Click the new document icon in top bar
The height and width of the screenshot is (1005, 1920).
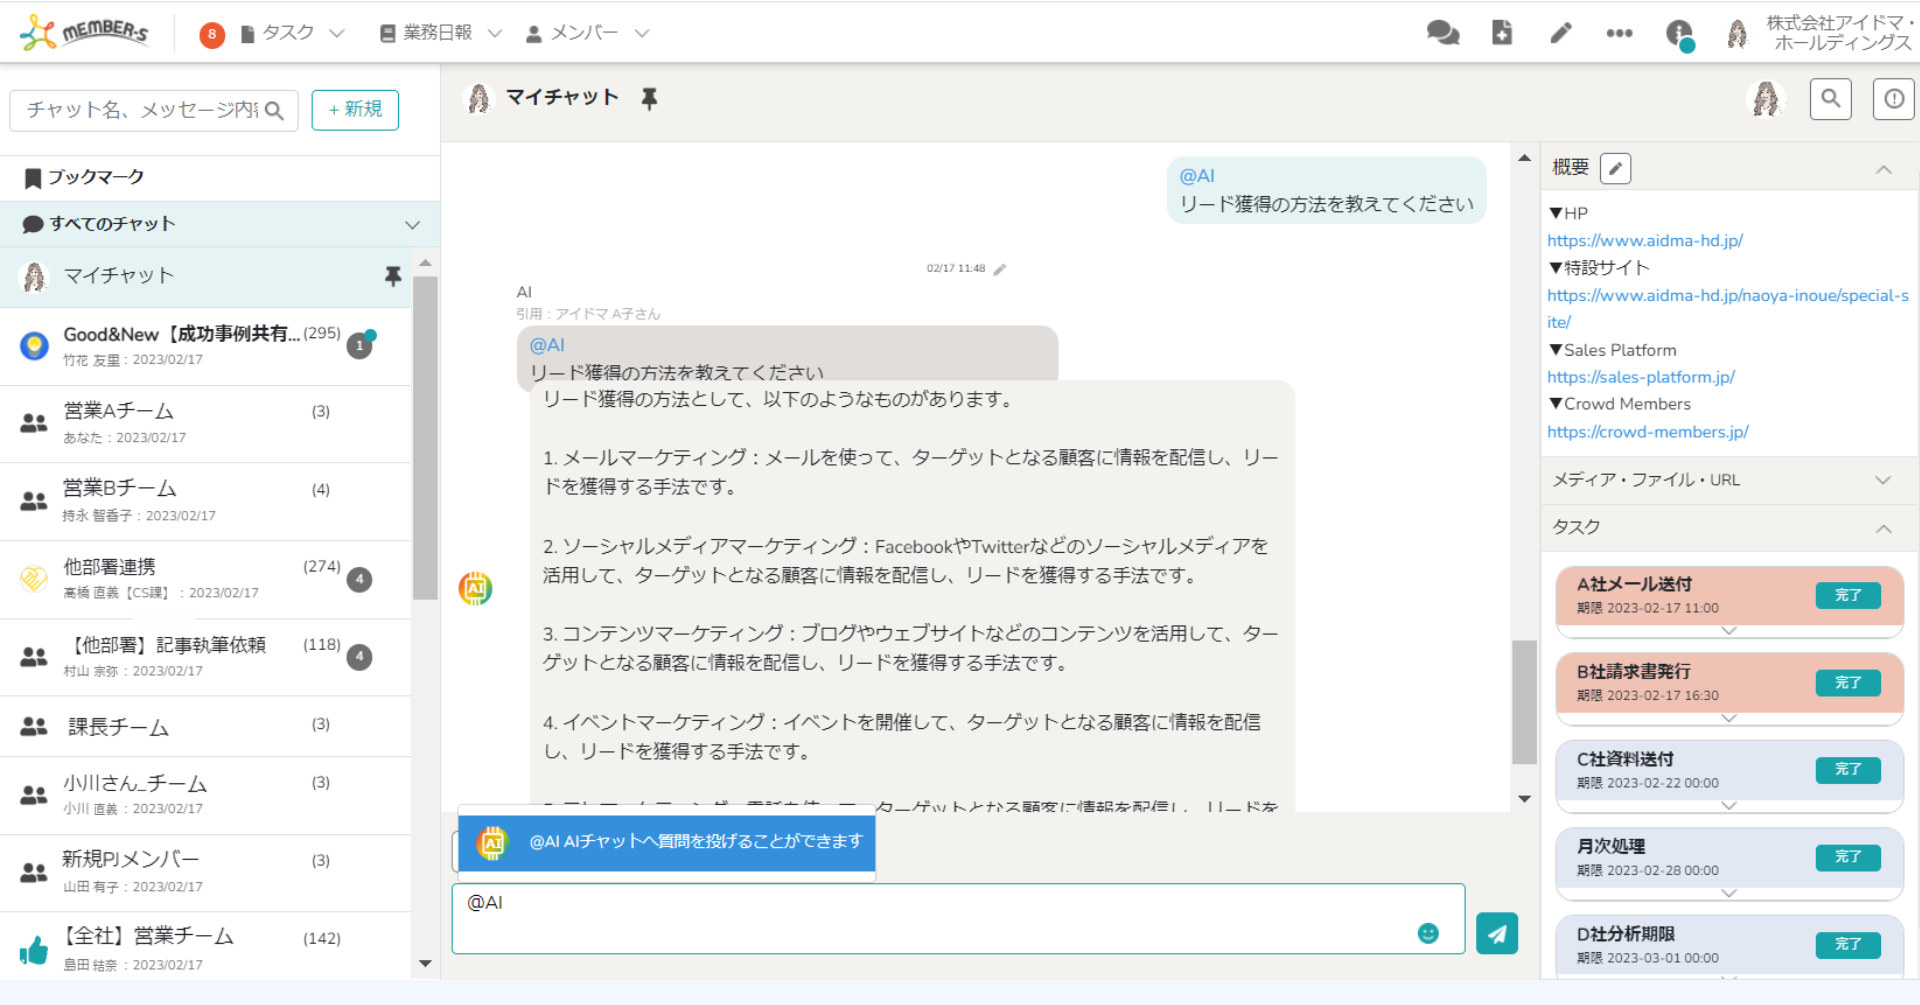[1501, 32]
